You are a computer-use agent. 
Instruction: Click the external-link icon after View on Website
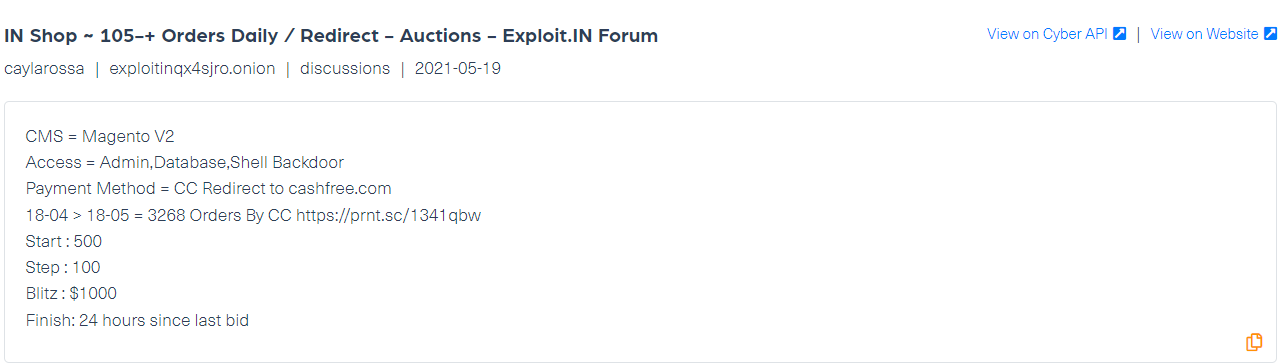tap(1270, 34)
